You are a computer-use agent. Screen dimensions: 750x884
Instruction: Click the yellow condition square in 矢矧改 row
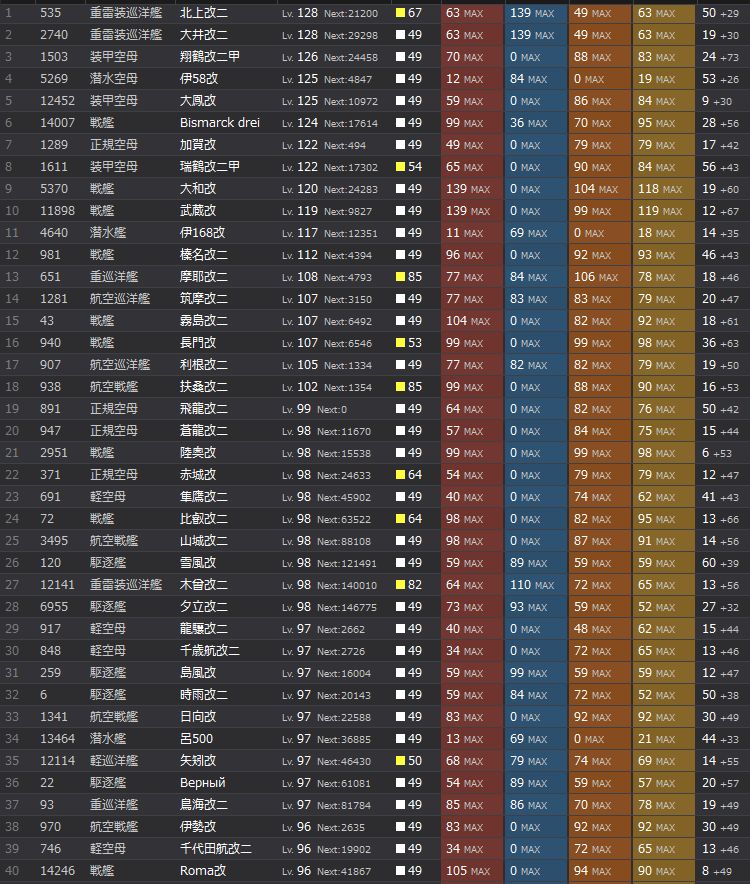(x=400, y=761)
